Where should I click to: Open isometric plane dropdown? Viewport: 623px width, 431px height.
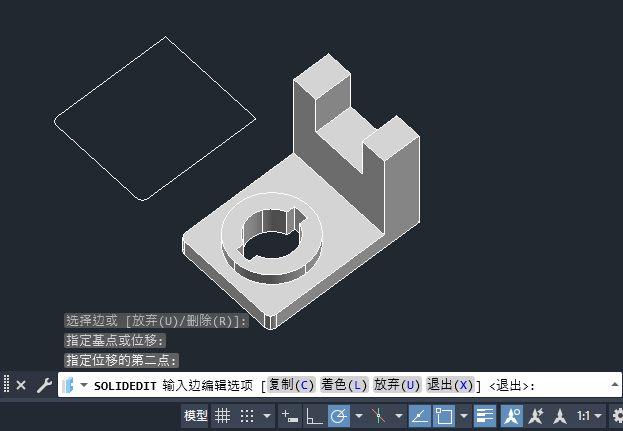399,416
